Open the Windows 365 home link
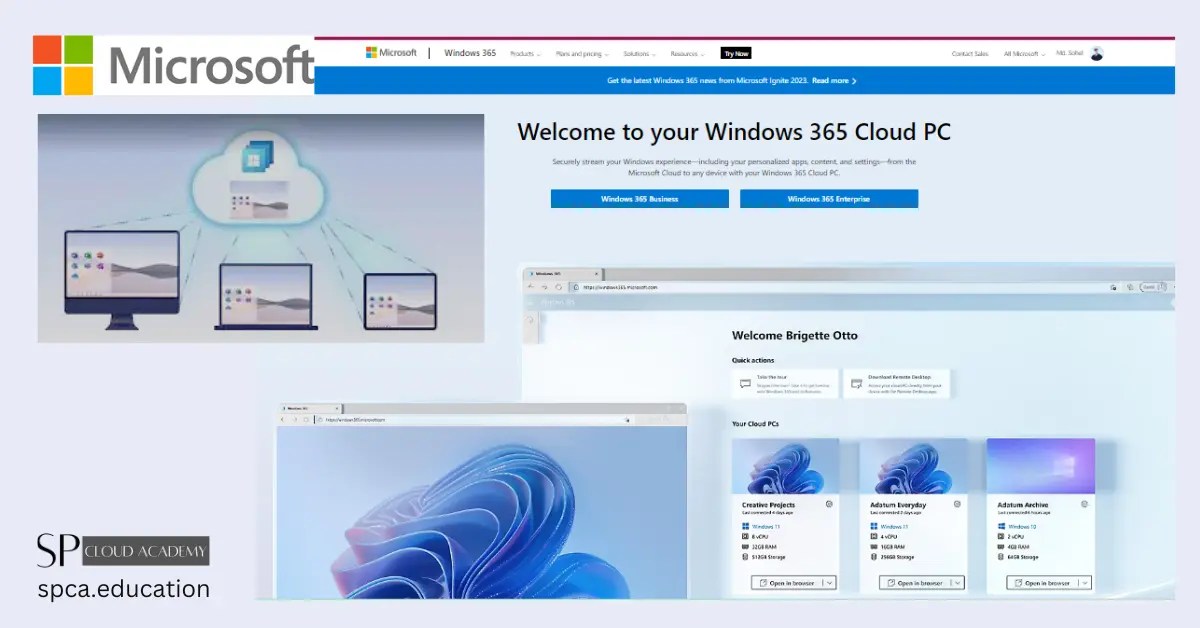The height and width of the screenshot is (628, 1200). click(x=470, y=53)
